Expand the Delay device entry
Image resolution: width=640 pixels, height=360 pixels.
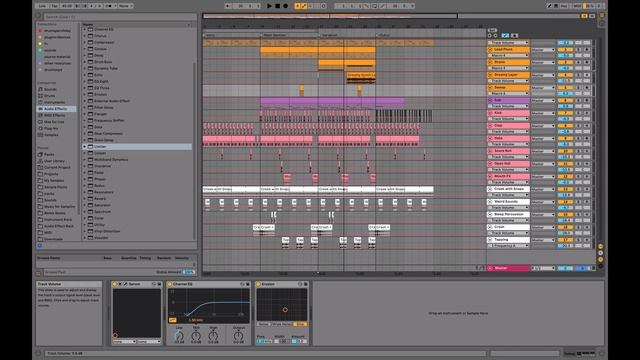click(x=85, y=56)
